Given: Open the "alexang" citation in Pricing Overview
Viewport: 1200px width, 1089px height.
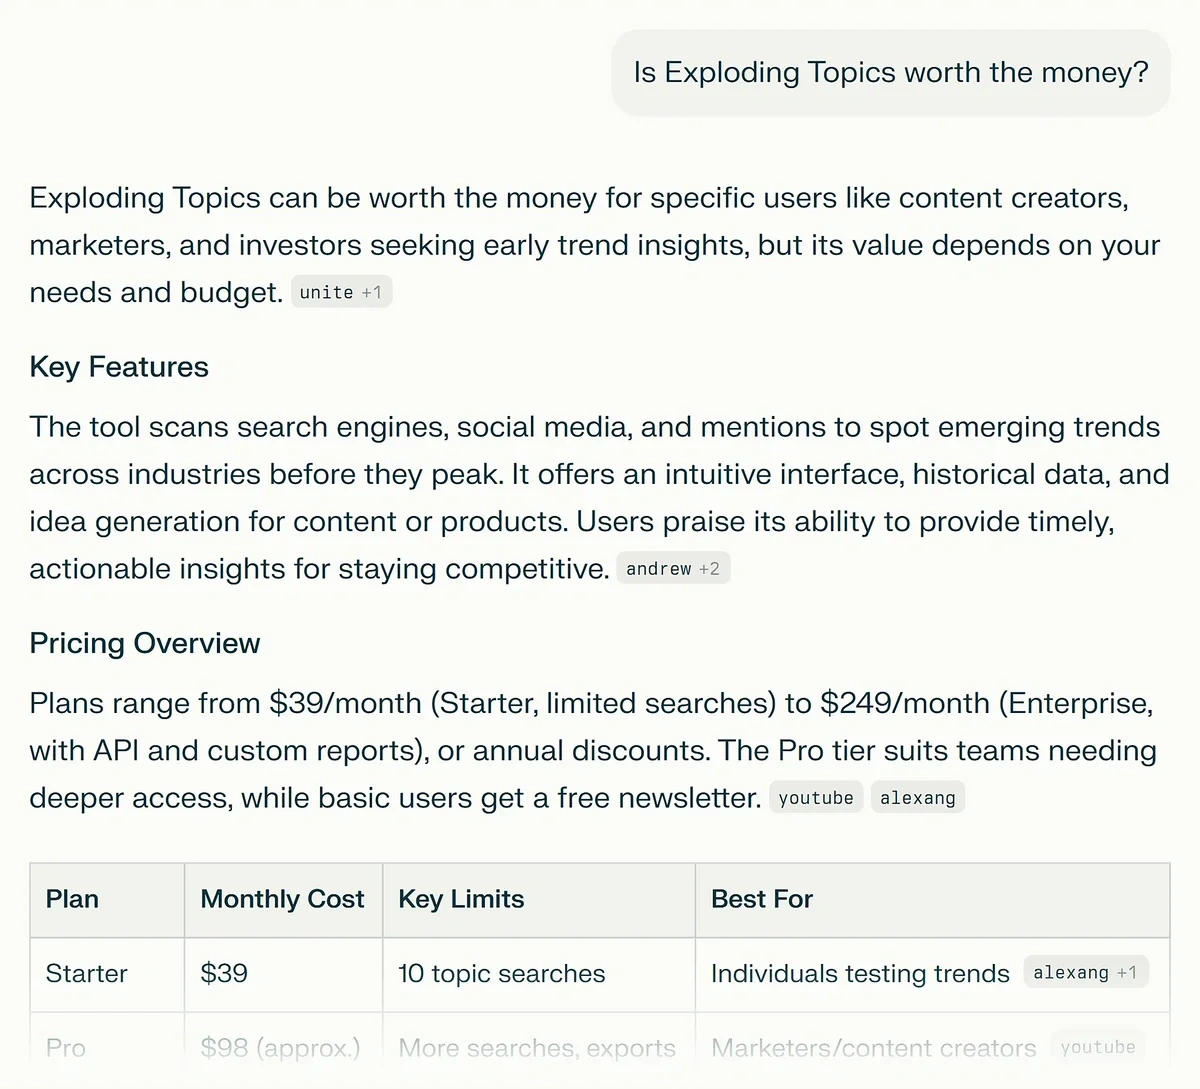Looking at the screenshot, I should tap(917, 797).
